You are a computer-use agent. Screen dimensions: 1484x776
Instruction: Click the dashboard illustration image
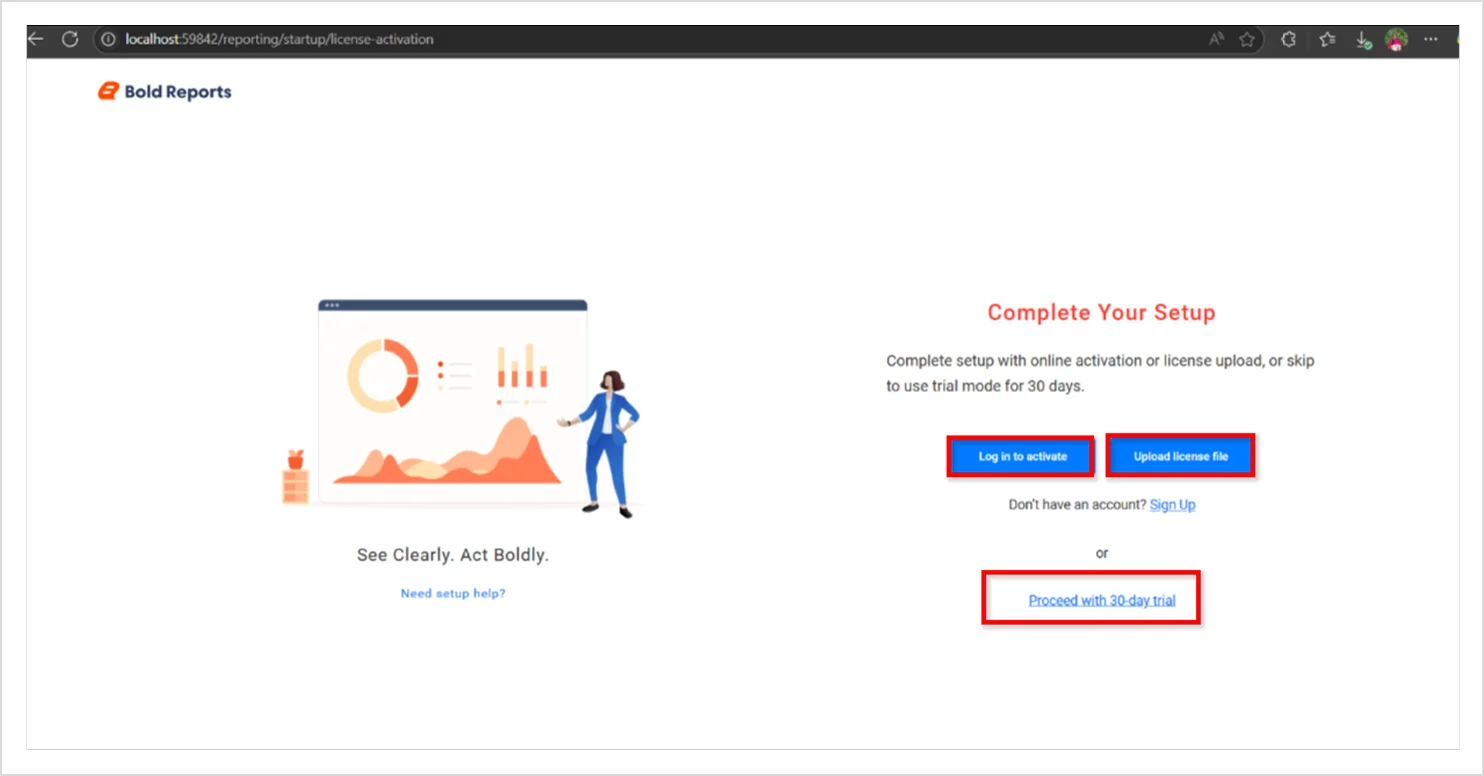[x=450, y=400]
